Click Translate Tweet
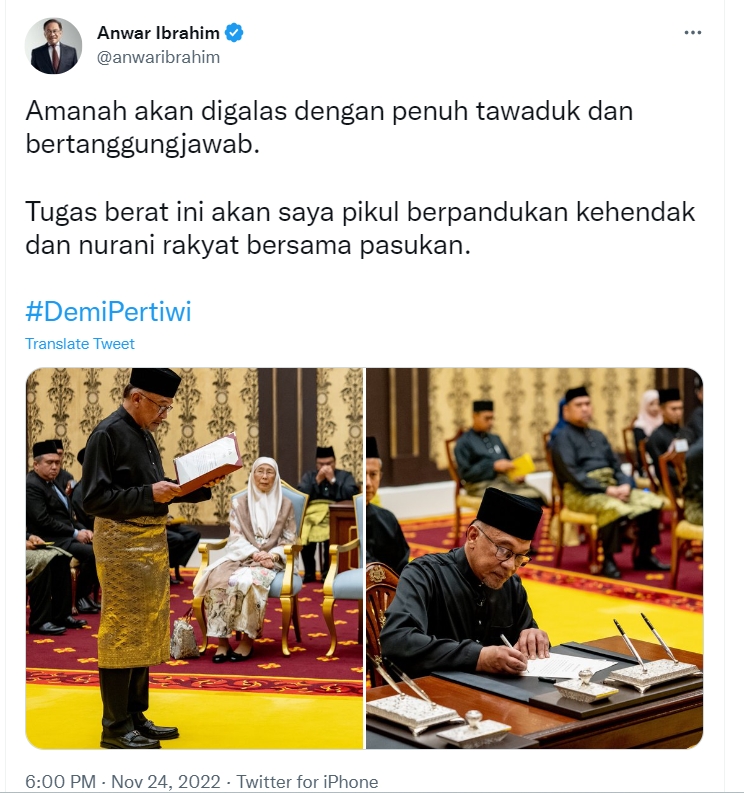The width and height of the screenshot is (744, 793). click(80, 344)
